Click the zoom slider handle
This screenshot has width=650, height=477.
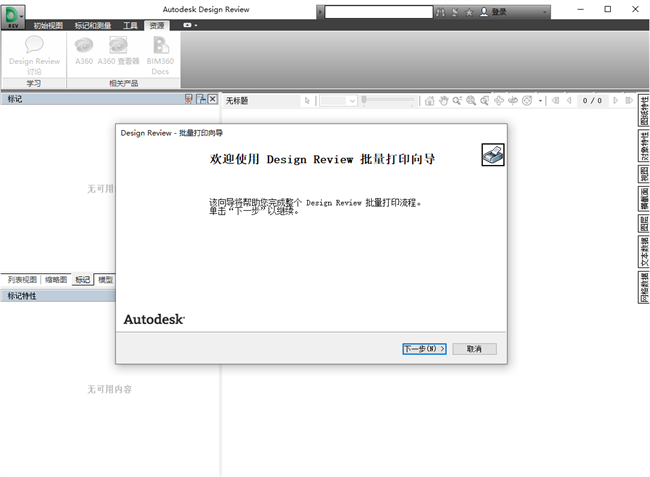tap(364, 99)
